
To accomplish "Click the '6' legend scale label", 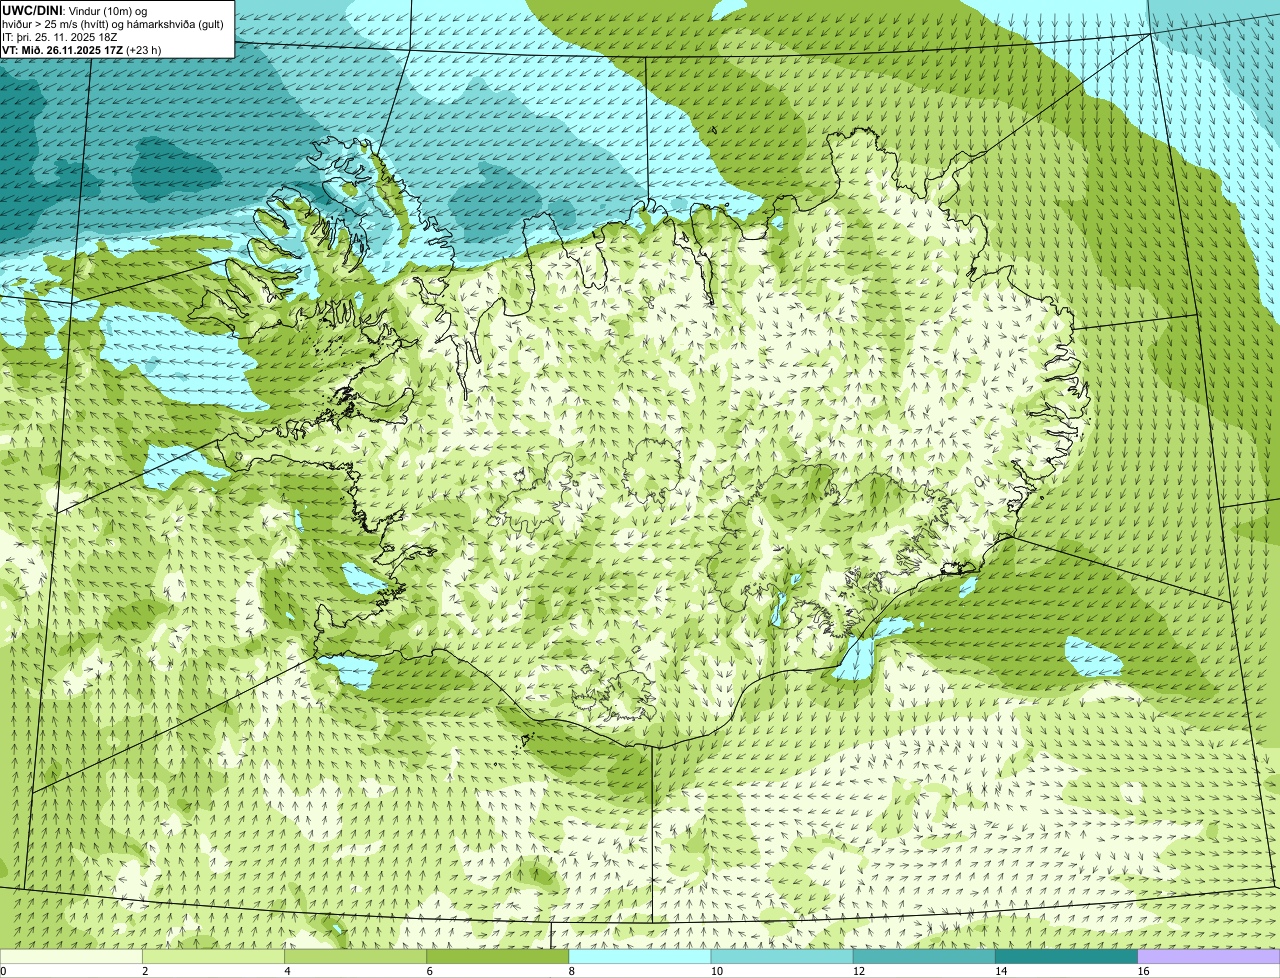I will pyautogui.click(x=429, y=971).
